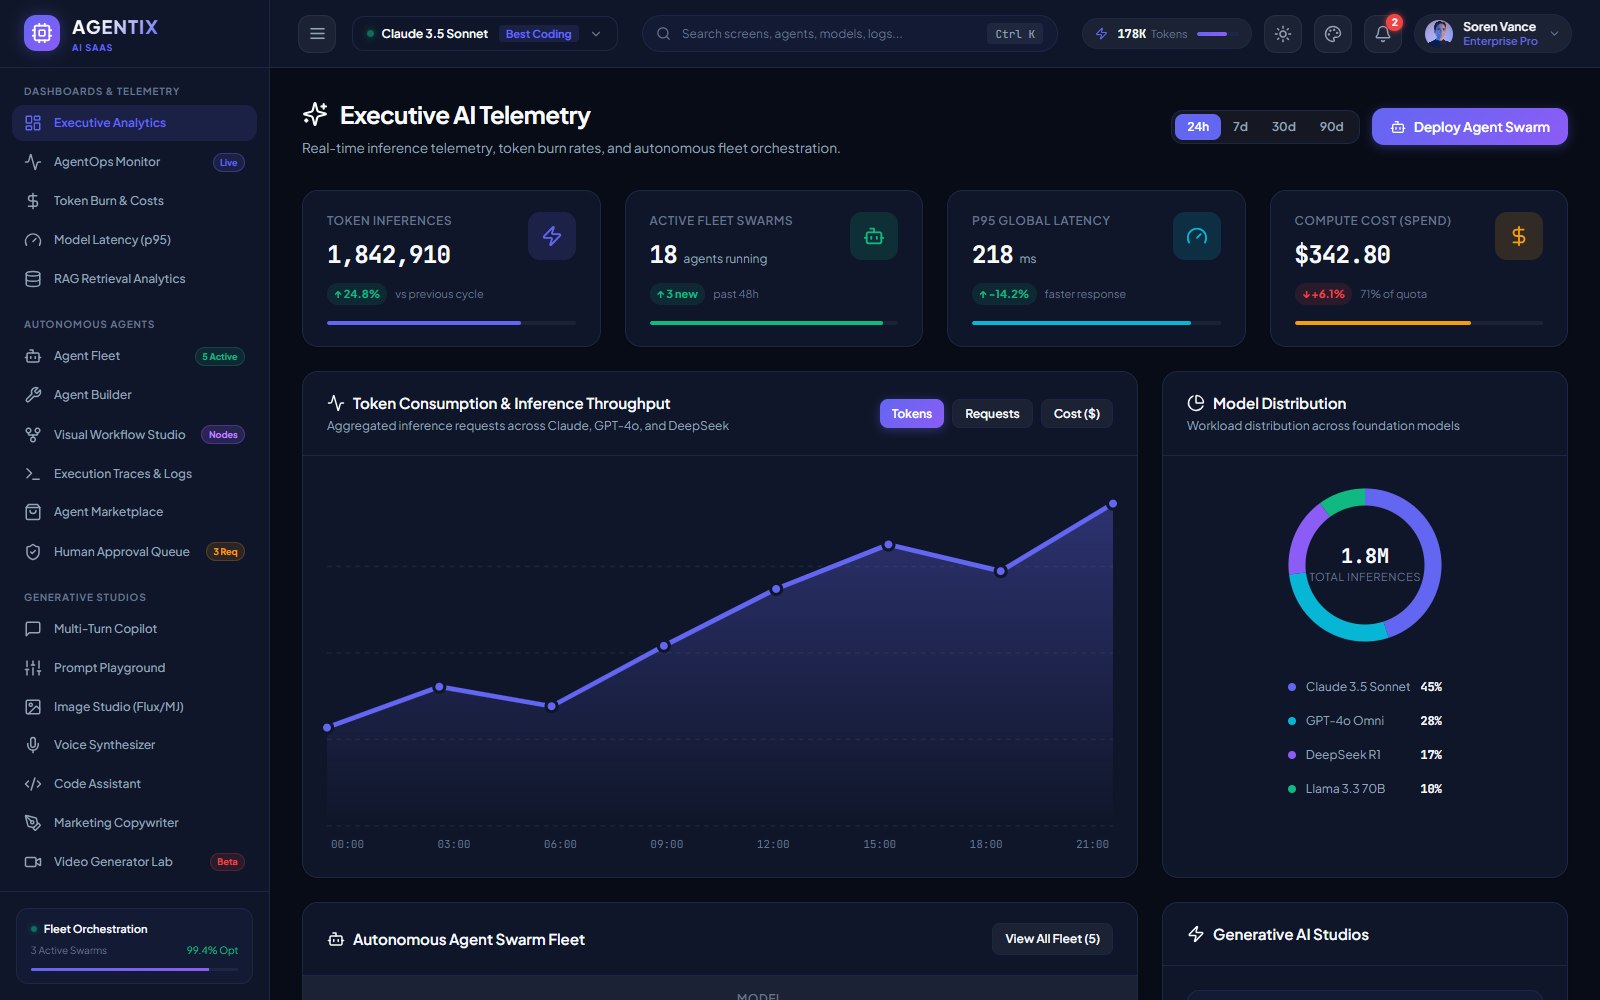Open Voice Synthesizer studio

[x=134, y=745]
